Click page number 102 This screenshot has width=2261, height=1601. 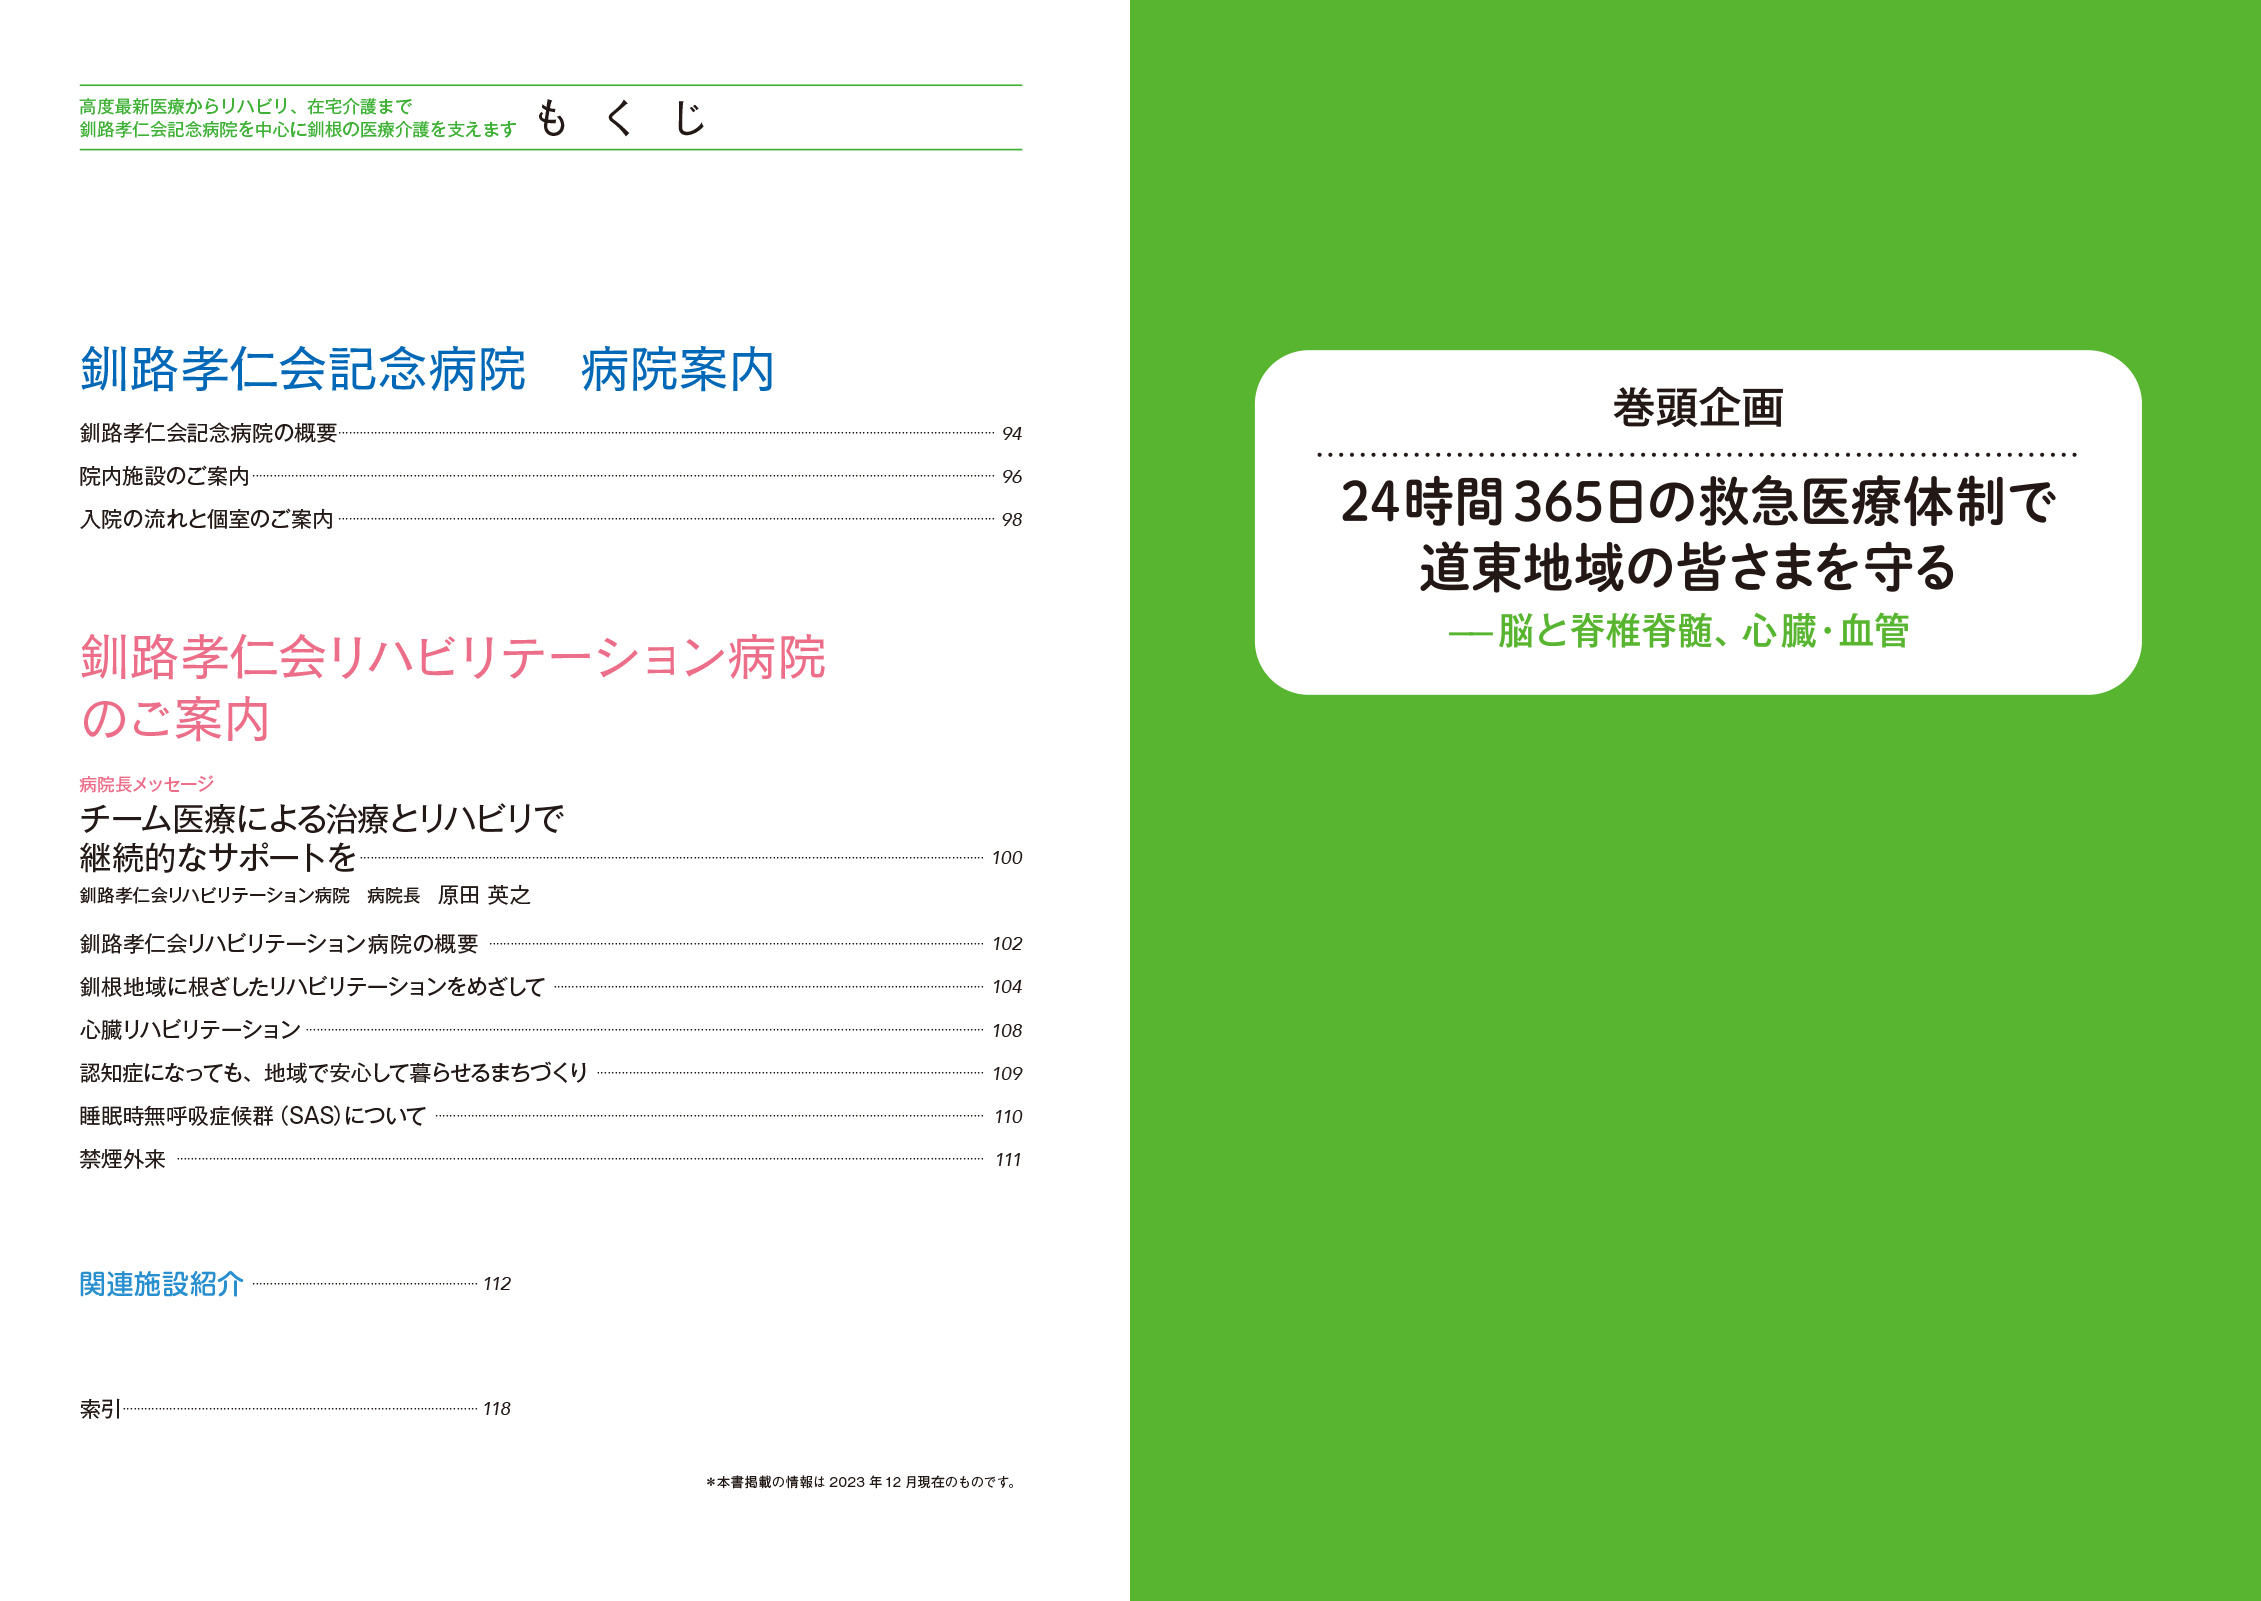tap(1007, 944)
